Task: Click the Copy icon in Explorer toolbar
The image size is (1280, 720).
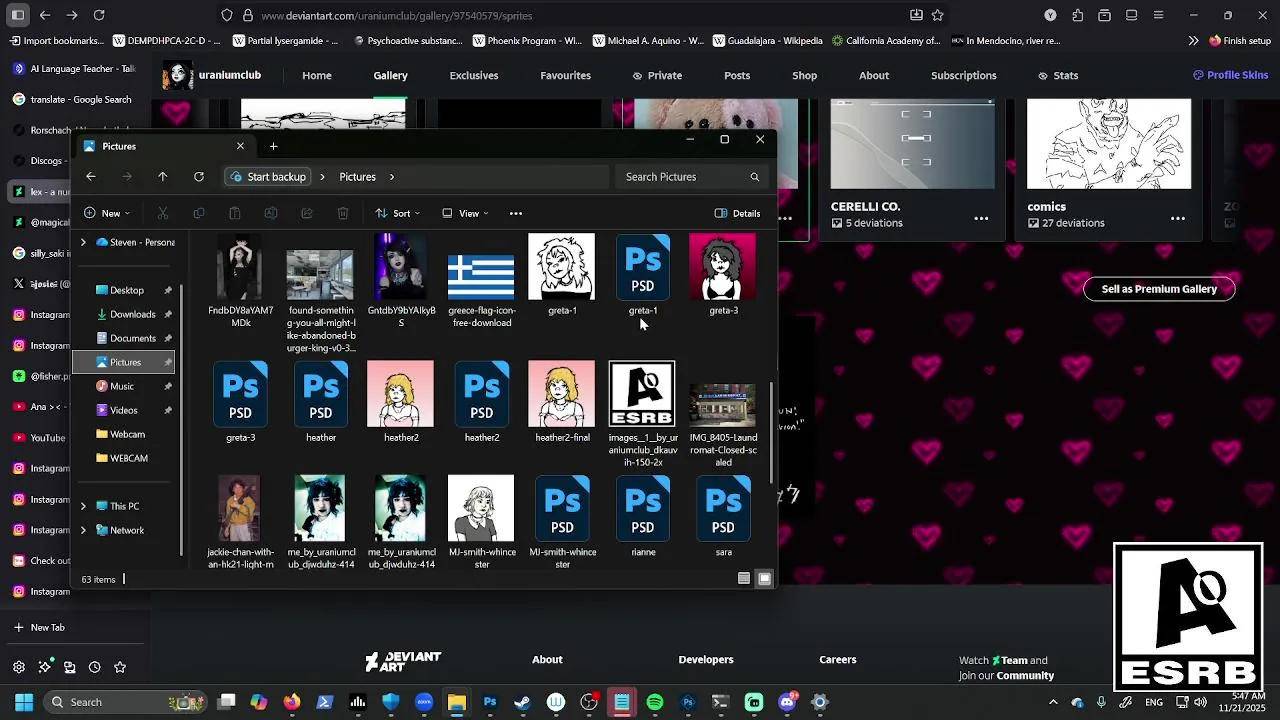Action: pos(199,213)
